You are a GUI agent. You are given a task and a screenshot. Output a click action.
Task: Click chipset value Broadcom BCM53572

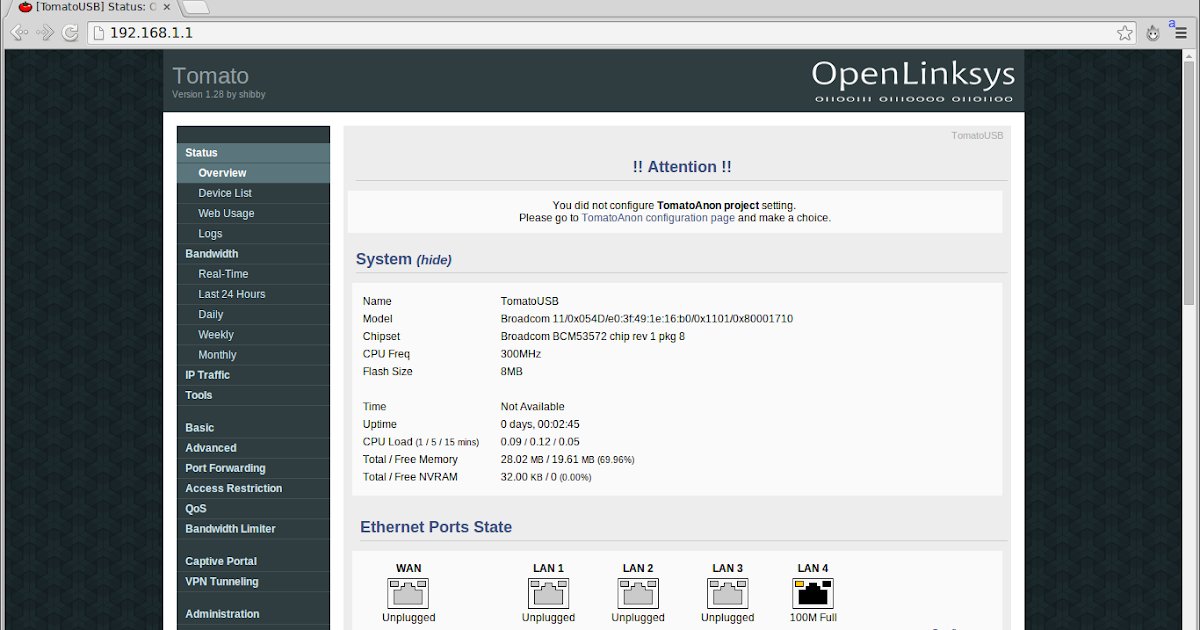[593, 337]
